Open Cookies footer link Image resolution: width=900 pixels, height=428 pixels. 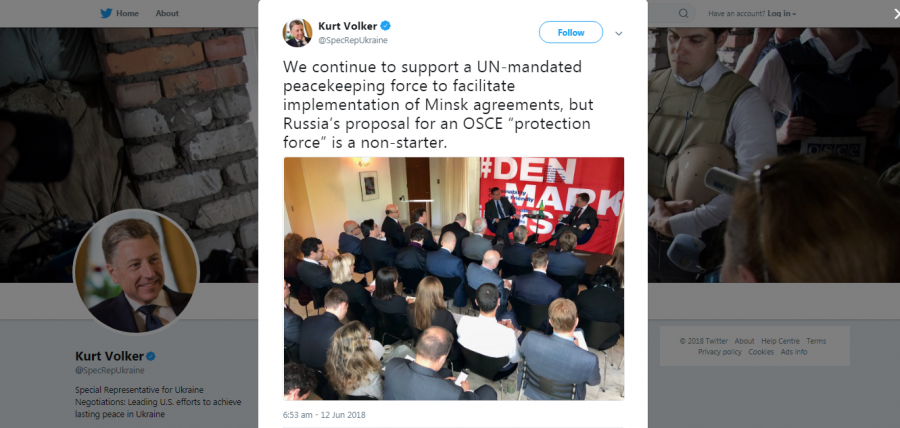[x=761, y=352]
